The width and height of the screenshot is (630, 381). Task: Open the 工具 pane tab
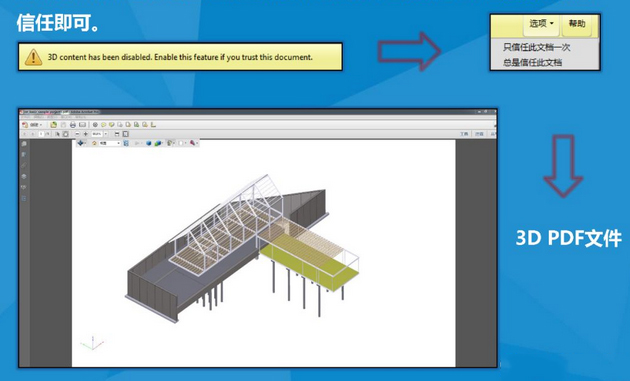click(x=464, y=134)
